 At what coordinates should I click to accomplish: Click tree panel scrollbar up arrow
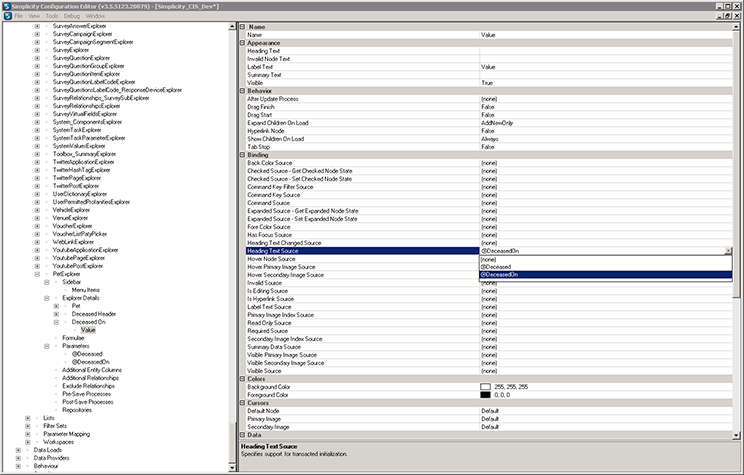click(232, 27)
